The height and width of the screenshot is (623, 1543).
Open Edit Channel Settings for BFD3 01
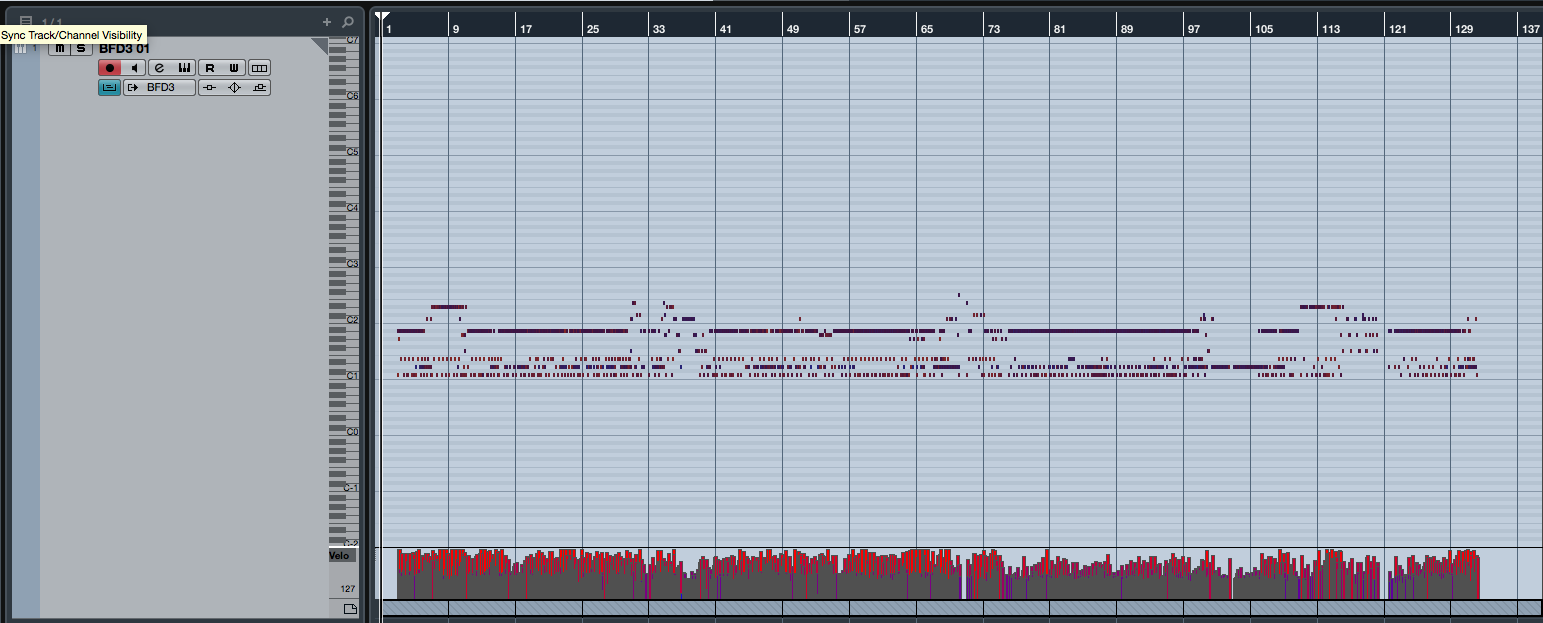(x=159, y=68)
